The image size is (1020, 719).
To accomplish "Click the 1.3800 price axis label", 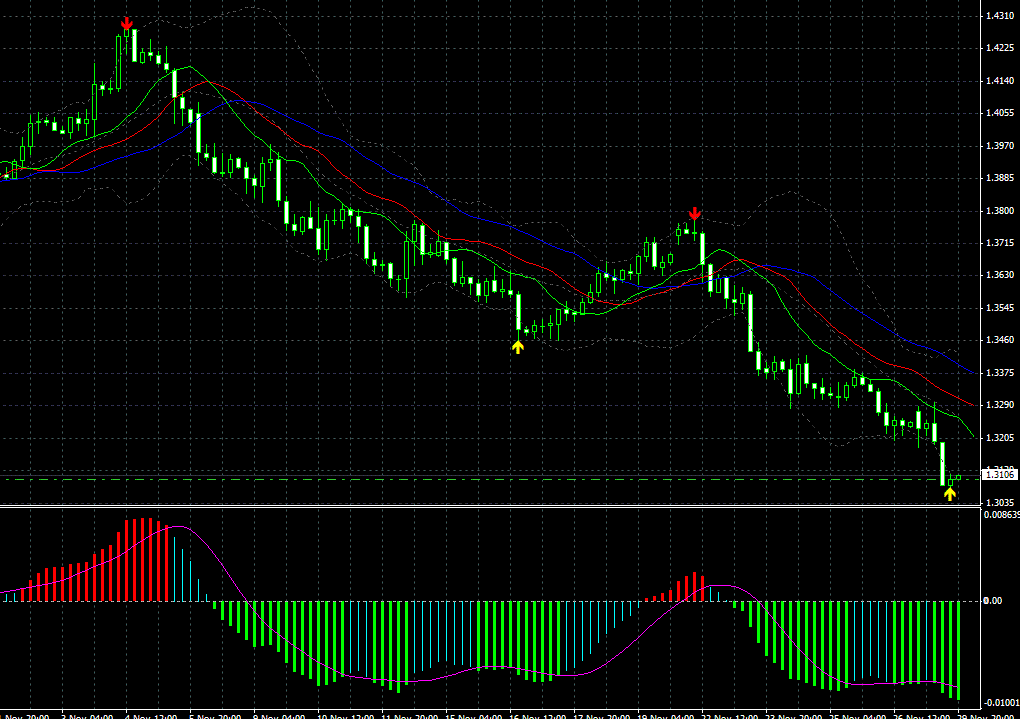I will (1000, 211).
